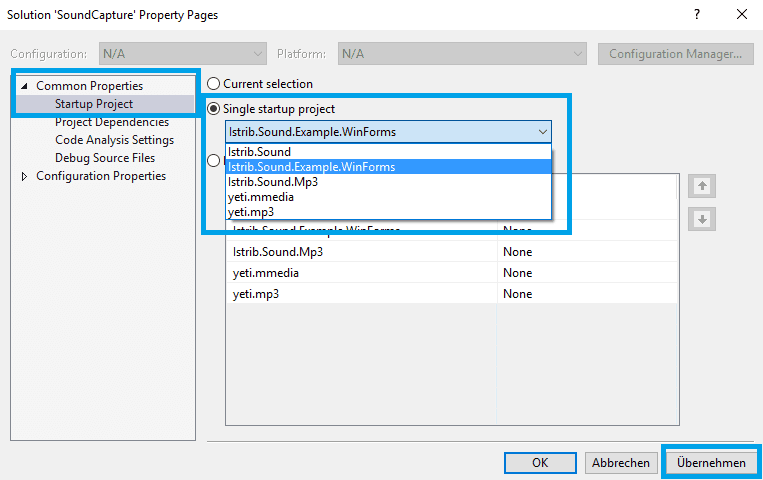The image size is (763, 480).
Task: Choose Istrib.Sound from the dropdown list
Action: (x=260, y=152)
